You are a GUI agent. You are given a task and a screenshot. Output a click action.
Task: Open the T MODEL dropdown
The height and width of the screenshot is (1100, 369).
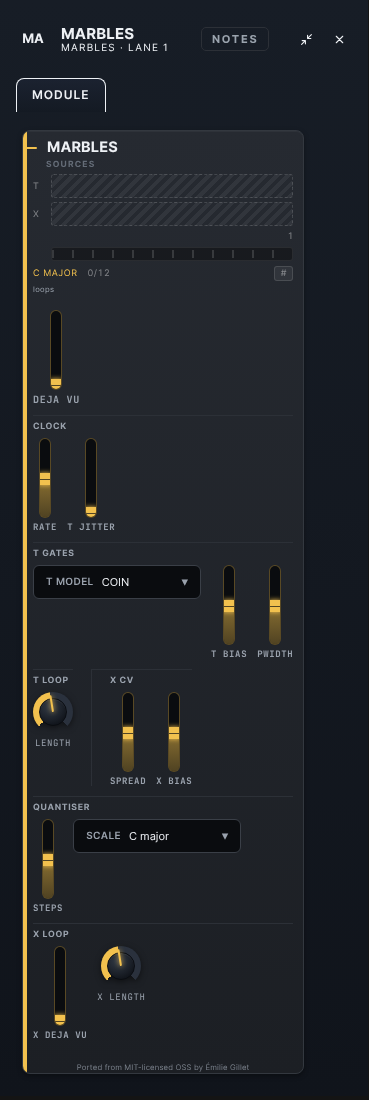(117, 582)
